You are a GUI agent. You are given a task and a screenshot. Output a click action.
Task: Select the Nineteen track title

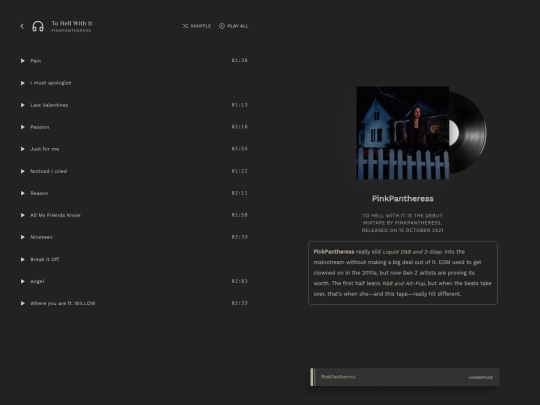[41, 237]
